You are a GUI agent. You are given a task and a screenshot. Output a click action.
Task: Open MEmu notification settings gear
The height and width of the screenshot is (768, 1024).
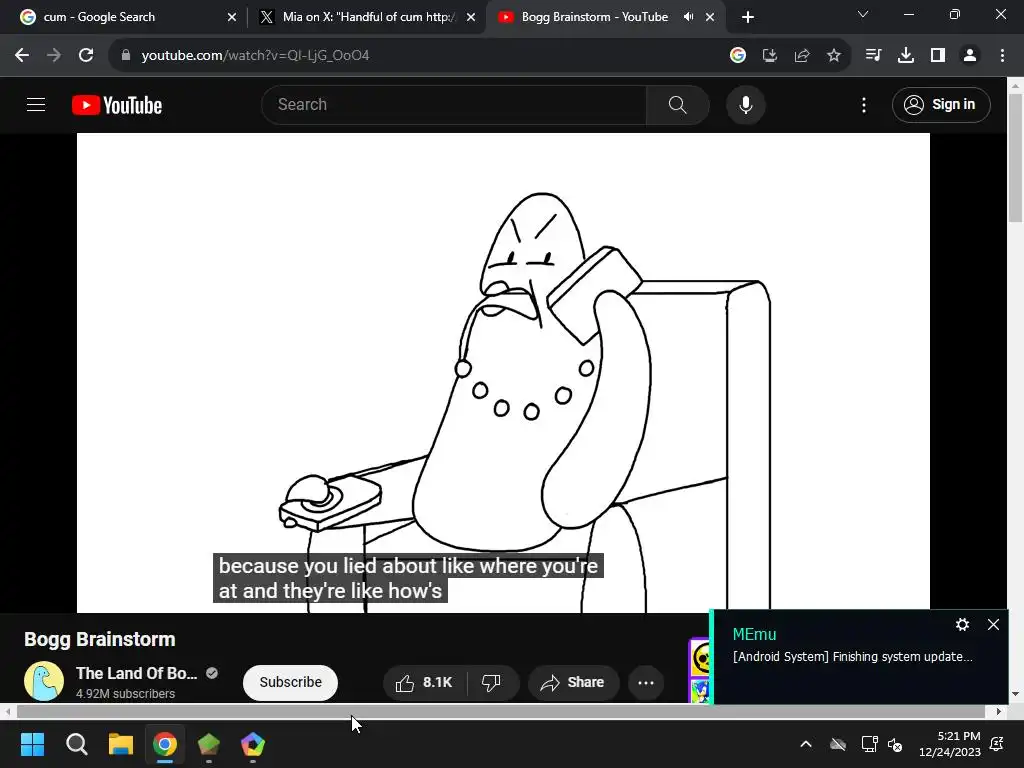tap(962, 624)
